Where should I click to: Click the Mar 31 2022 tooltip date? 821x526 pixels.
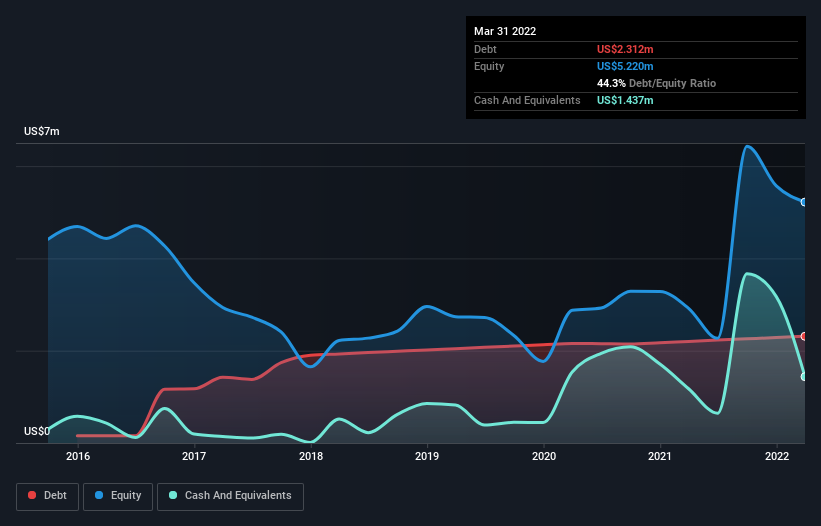coord(505,31)
